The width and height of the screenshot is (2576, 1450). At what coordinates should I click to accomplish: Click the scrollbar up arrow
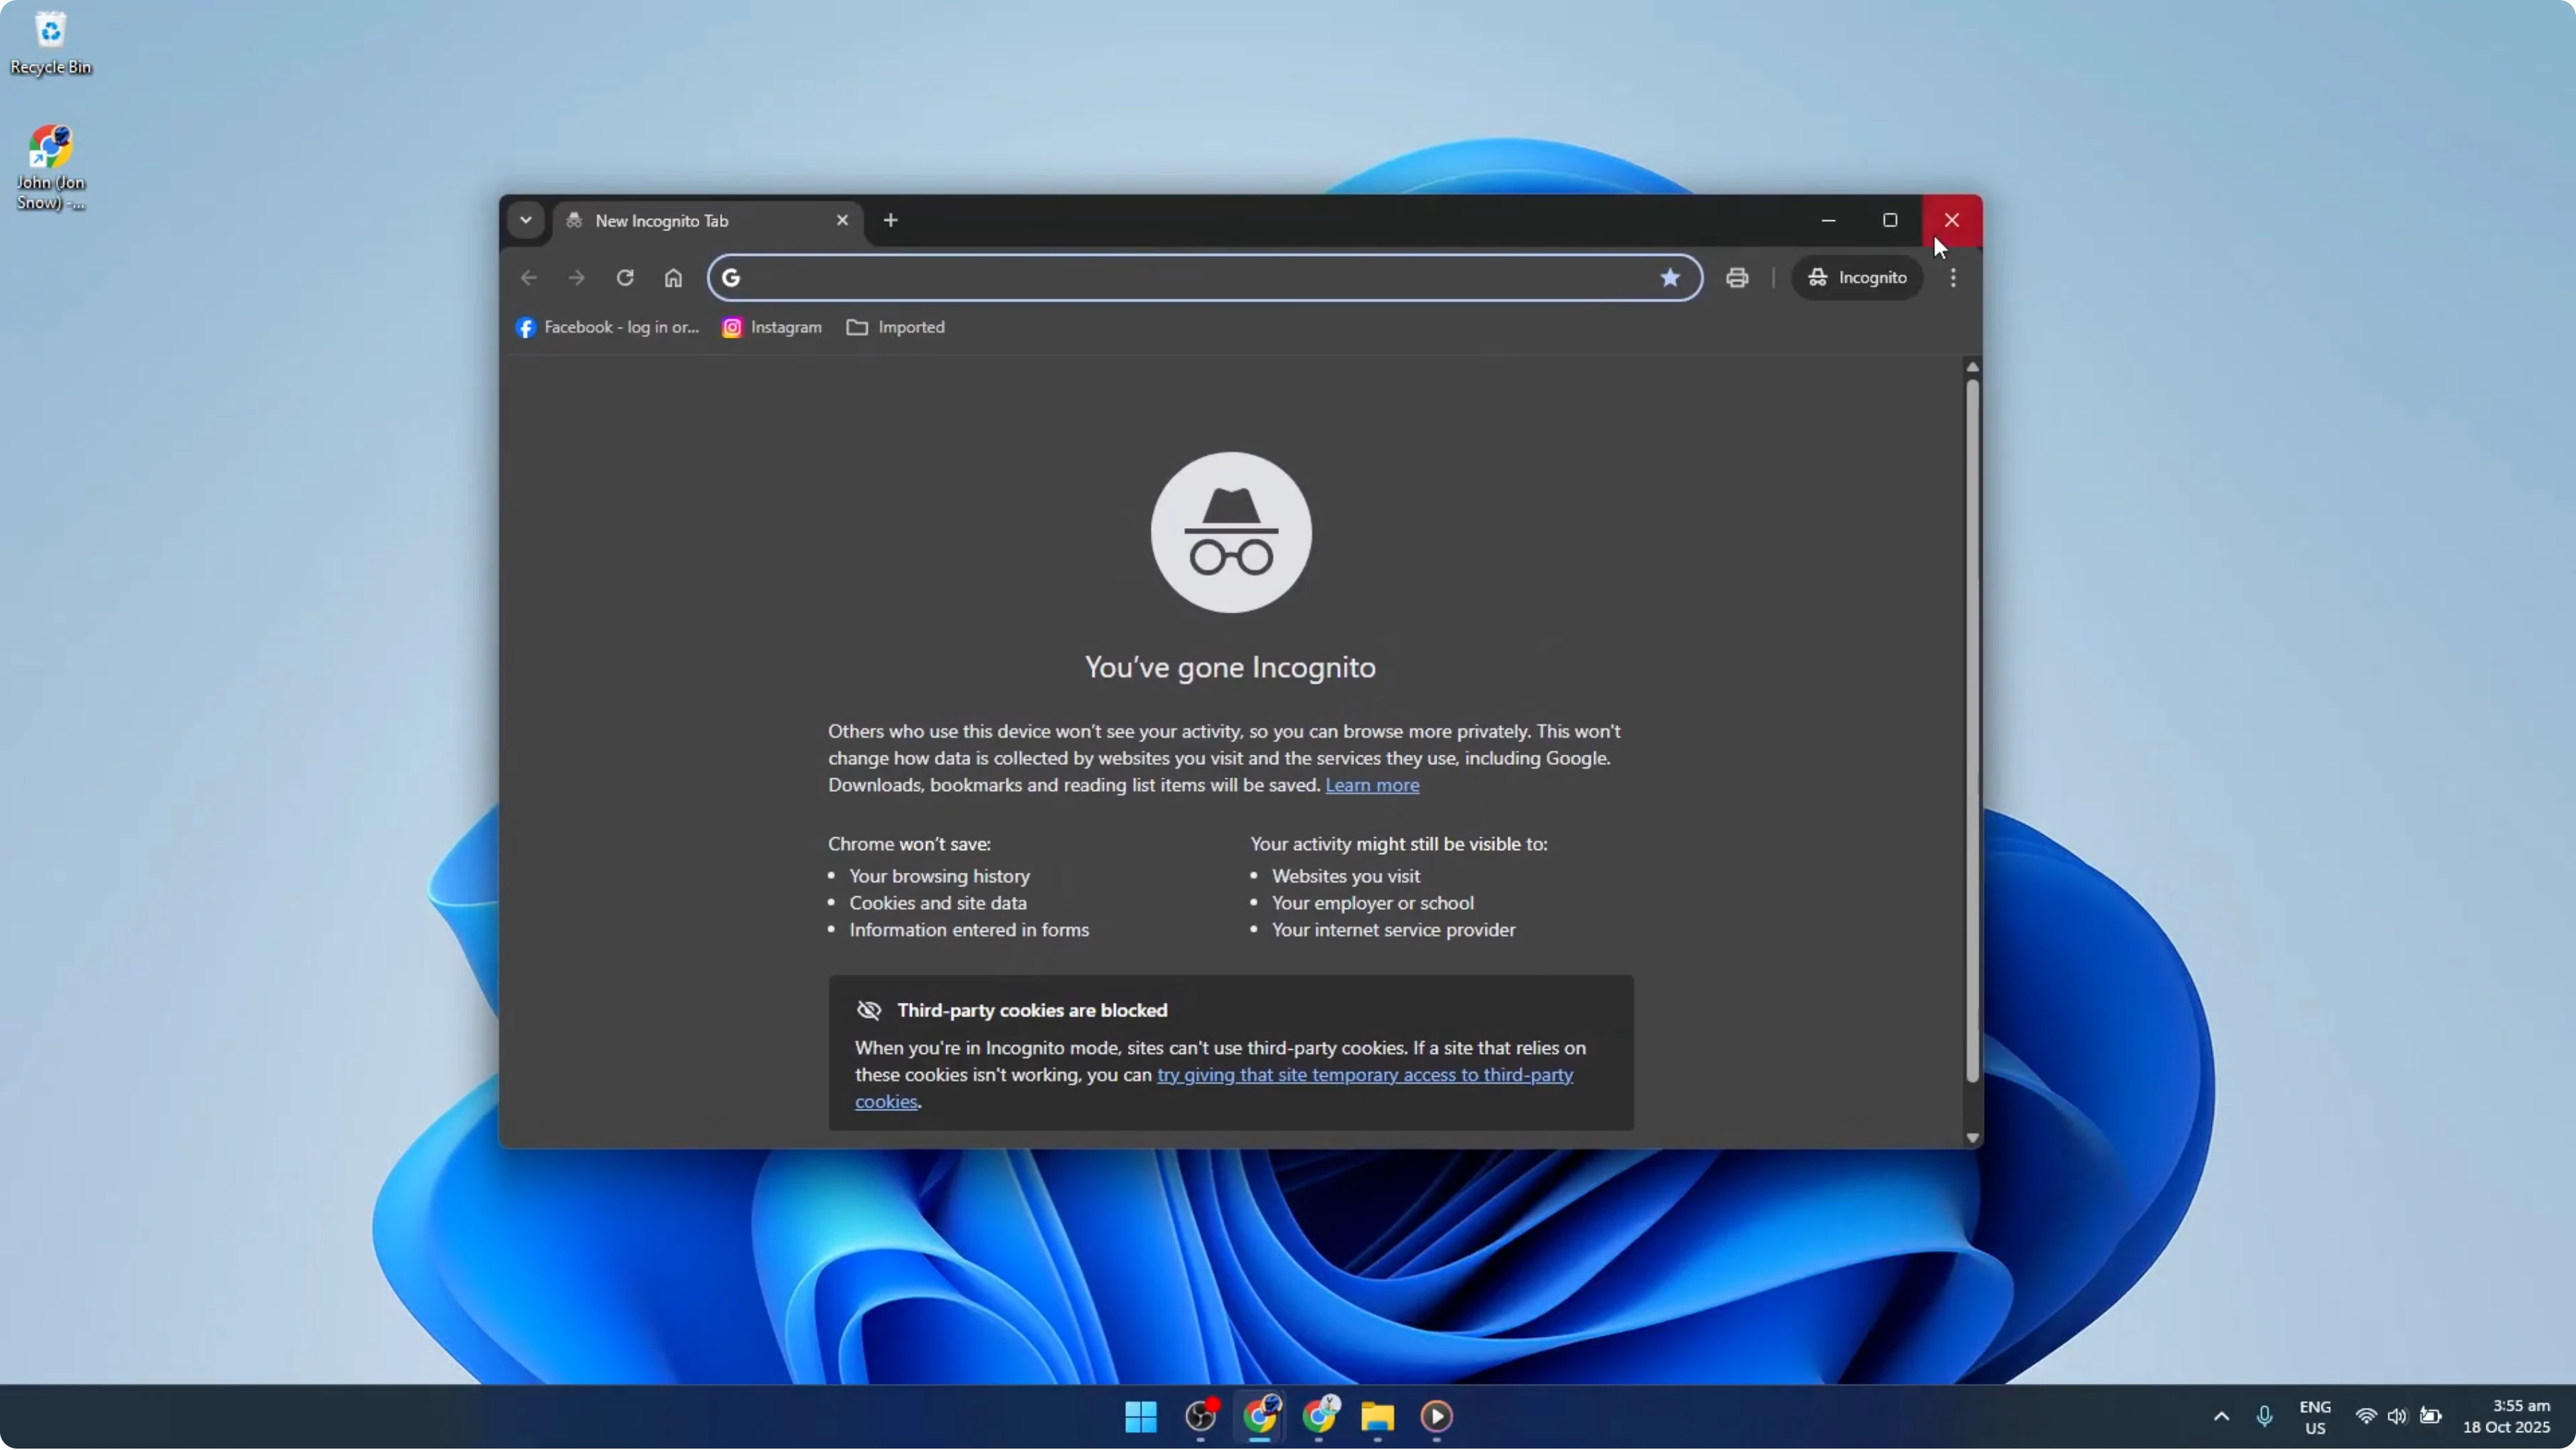tap(1972, 367)
